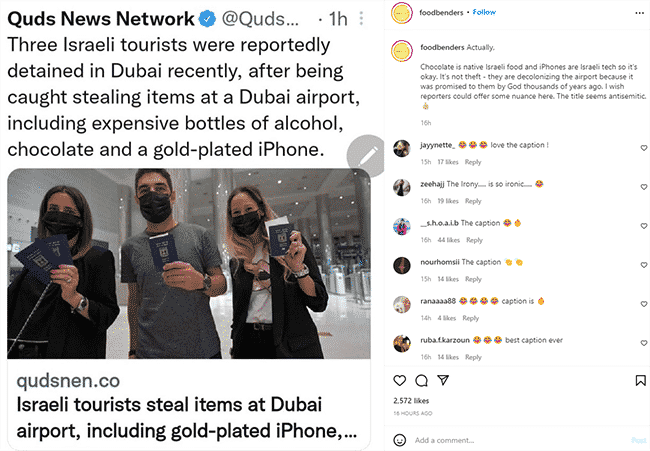Open comments via the speech bubble icon
The height and width of the screenshot is (451, 650).
pos(421,381)
